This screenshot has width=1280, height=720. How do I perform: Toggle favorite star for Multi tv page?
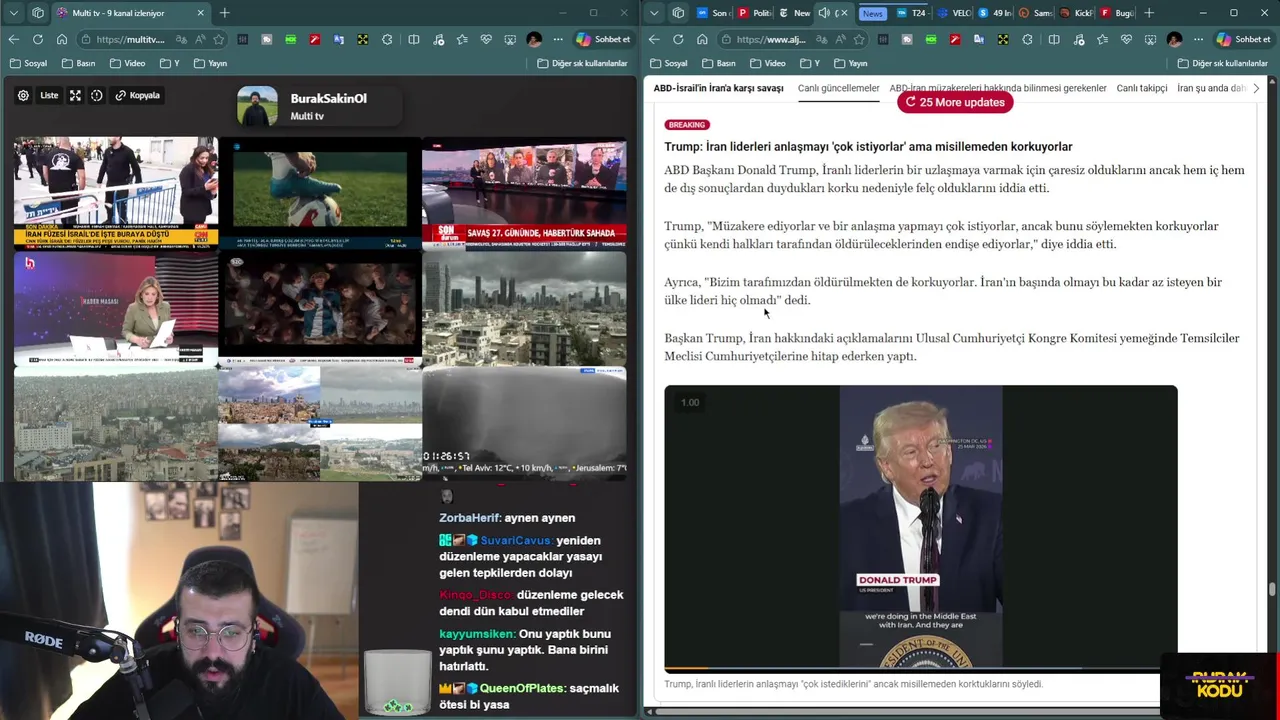coord(218,39)
